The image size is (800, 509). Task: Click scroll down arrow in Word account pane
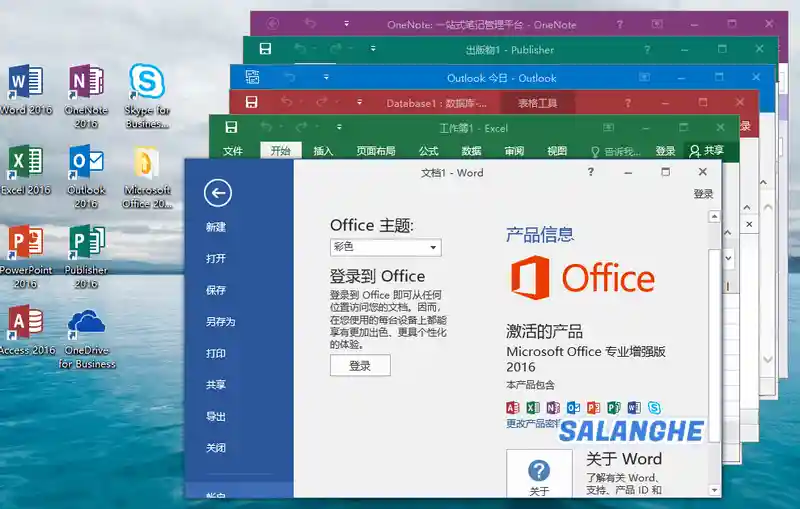pos(714,490)
